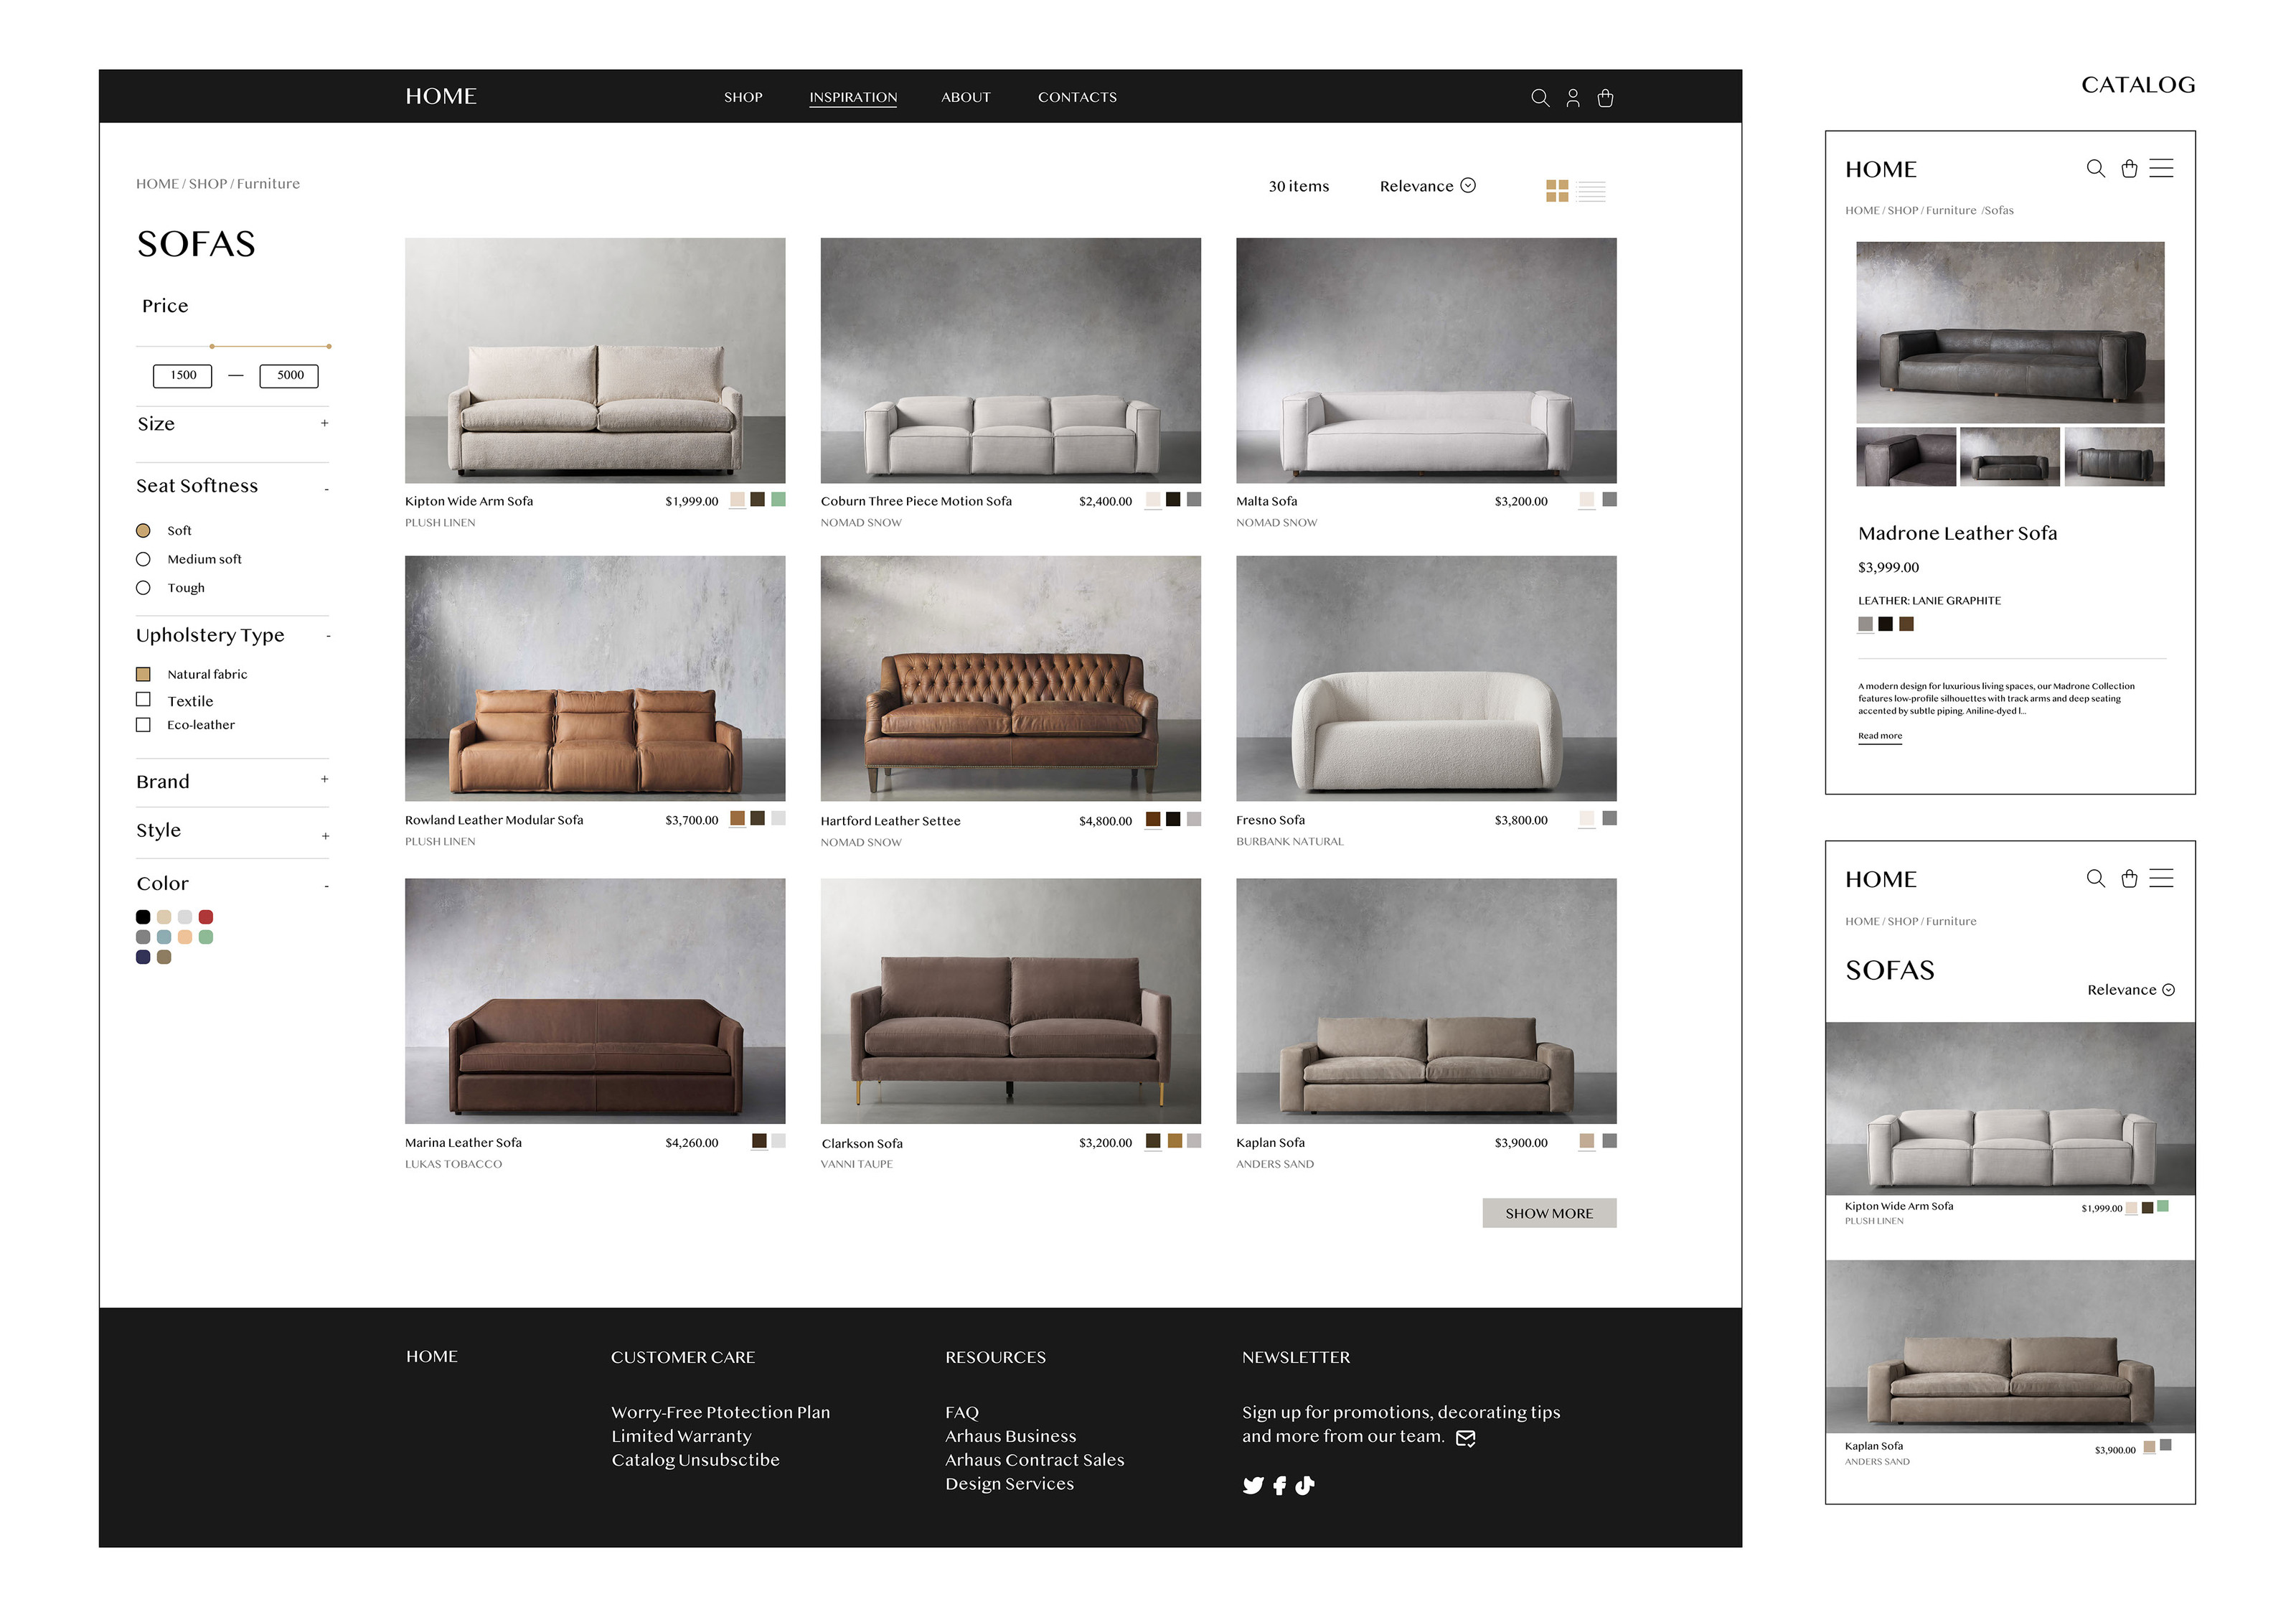Viewport: 2296px width, 1617px height.
Task: Click the TikTok icon in the footer
Action: (1304, 1485)
